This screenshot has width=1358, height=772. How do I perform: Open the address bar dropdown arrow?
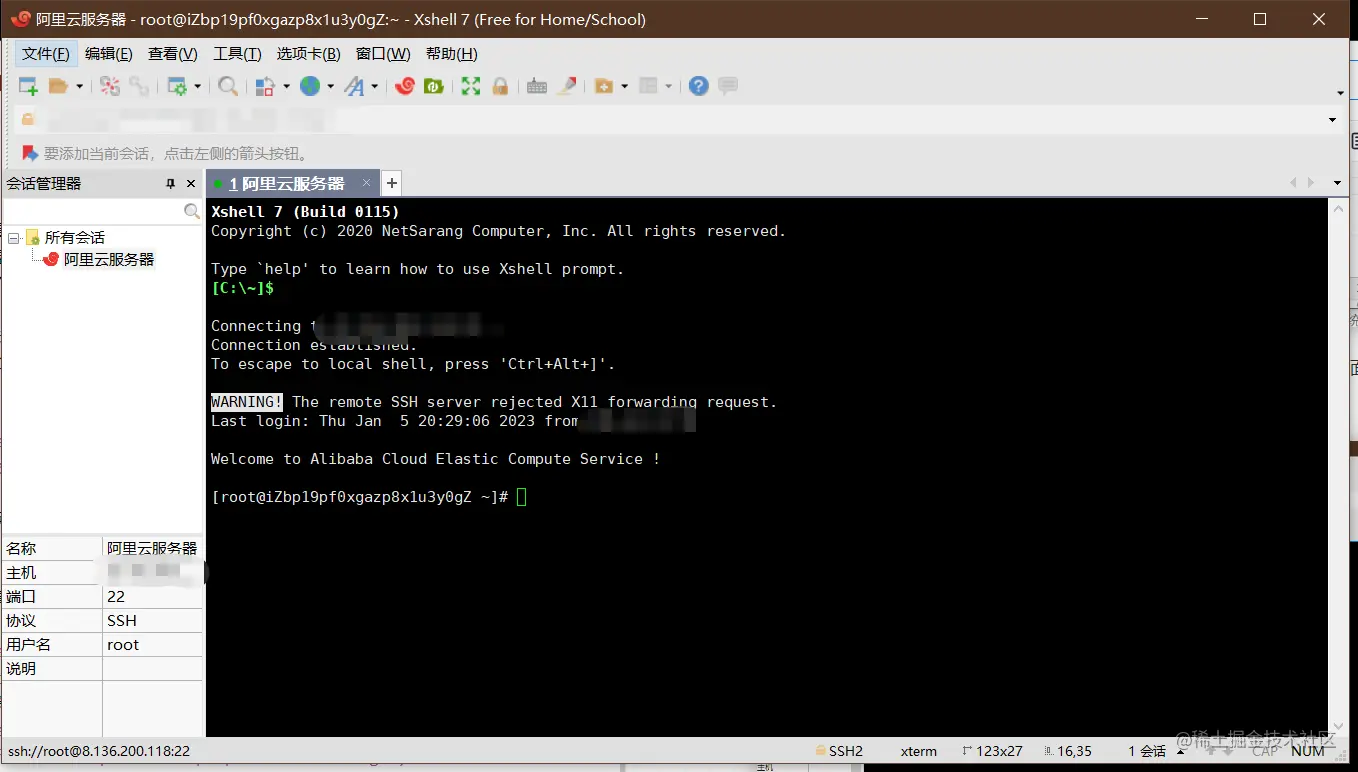[x=1332, y=120]
